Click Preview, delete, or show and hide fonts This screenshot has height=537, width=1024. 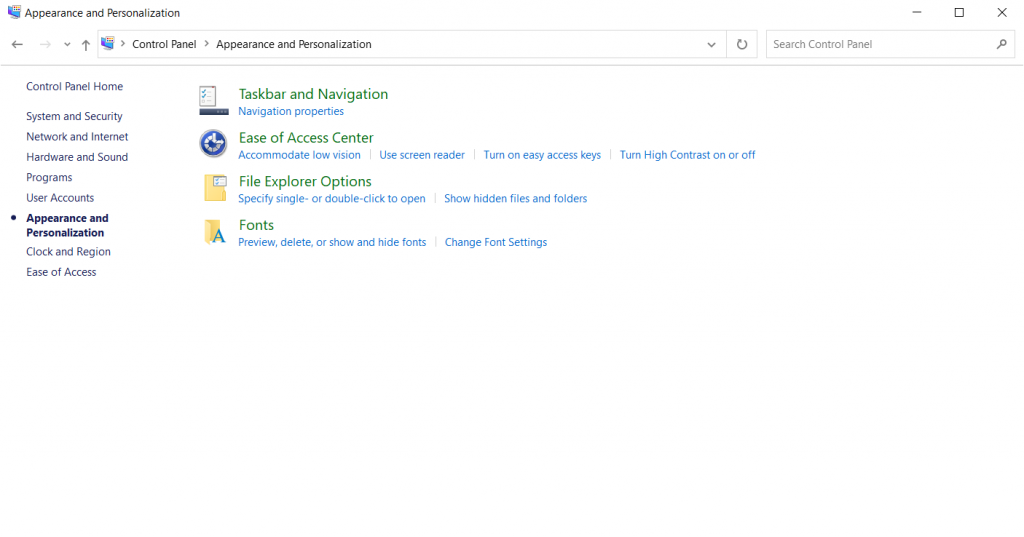click(x=332, y=242)
